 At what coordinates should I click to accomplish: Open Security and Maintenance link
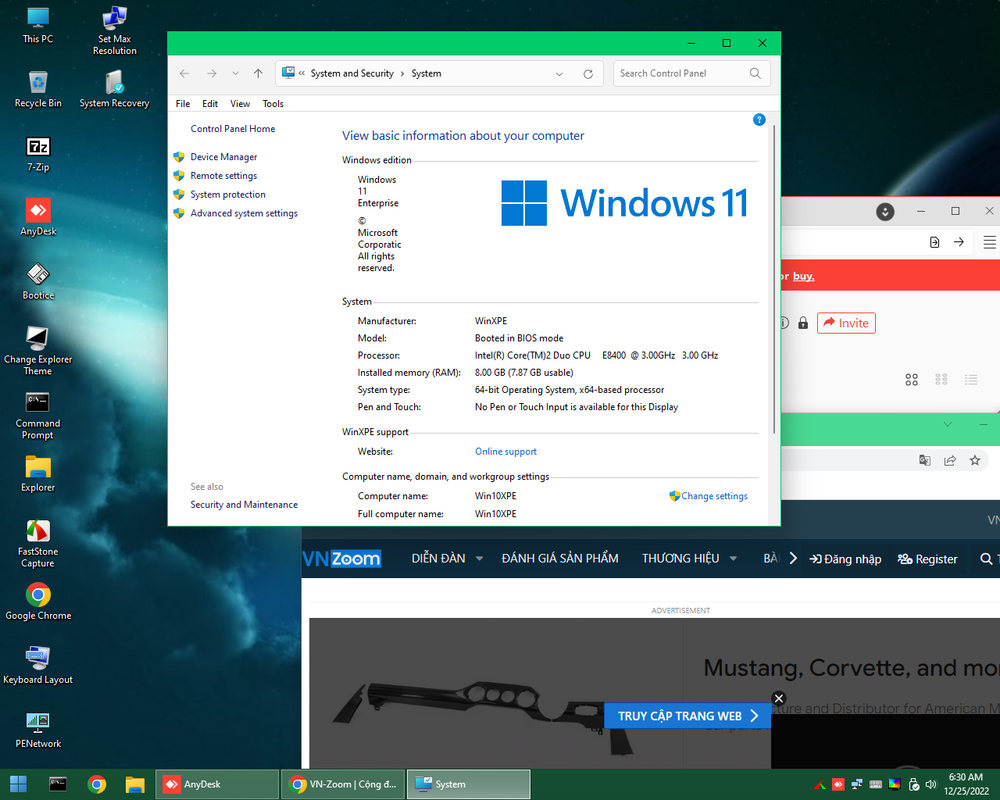pyautogui.click(x=244, y=505)
